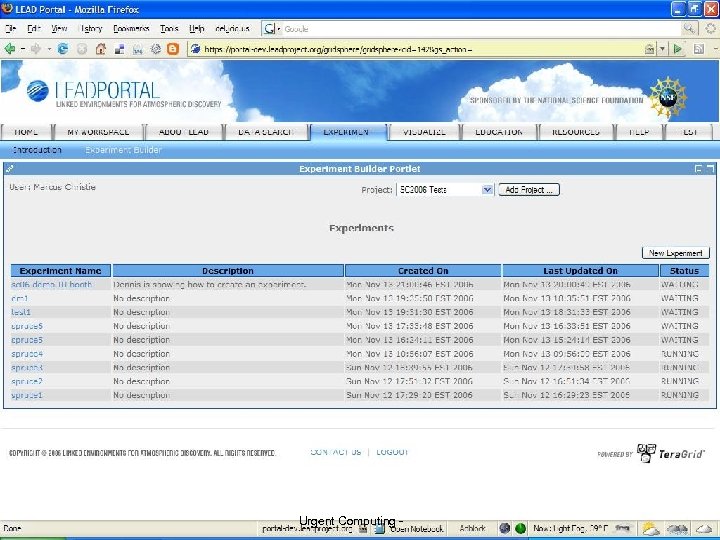Viewport: 720px width, 540px height.
Task: Open the del.icio.us menu
Action: click(x=232, y=28)
